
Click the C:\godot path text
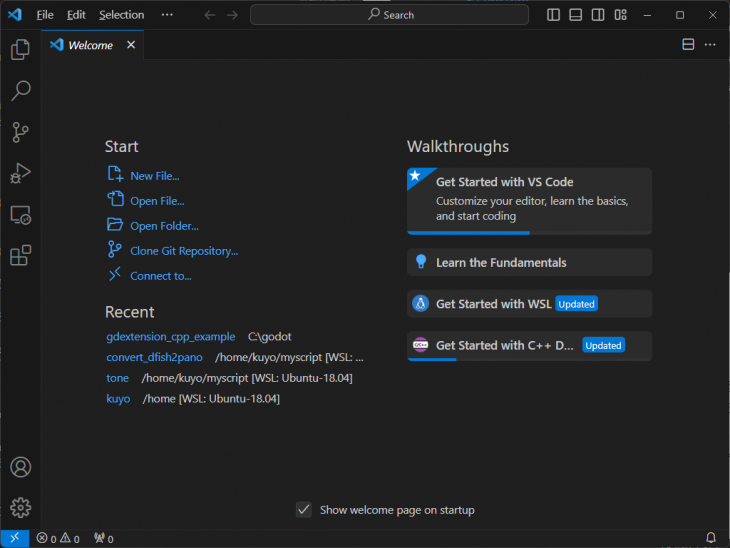point(270,337)
